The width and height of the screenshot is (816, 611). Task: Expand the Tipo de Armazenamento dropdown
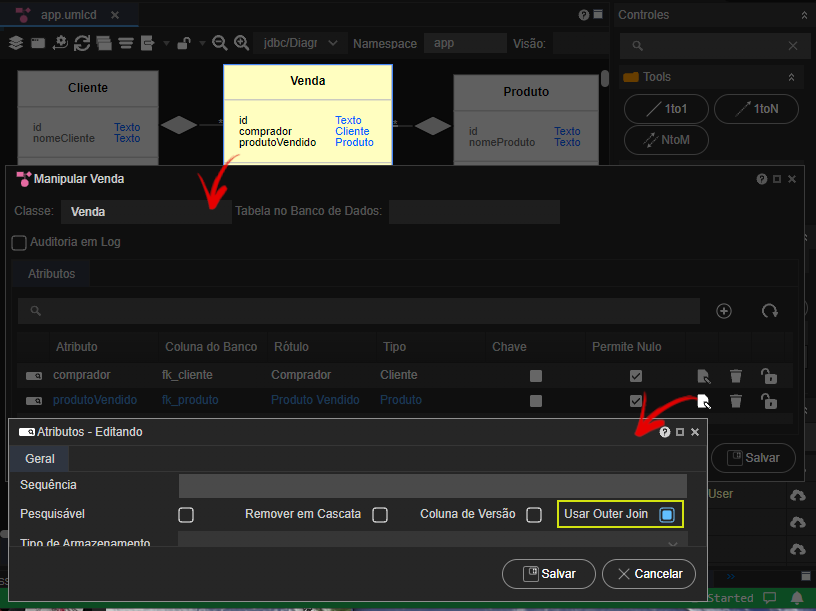(x=433, y=539)
